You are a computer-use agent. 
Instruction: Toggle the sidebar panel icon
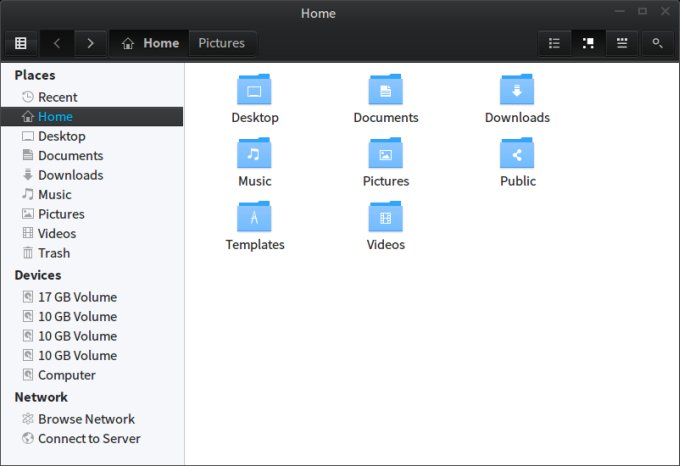(x=21, y=43)
